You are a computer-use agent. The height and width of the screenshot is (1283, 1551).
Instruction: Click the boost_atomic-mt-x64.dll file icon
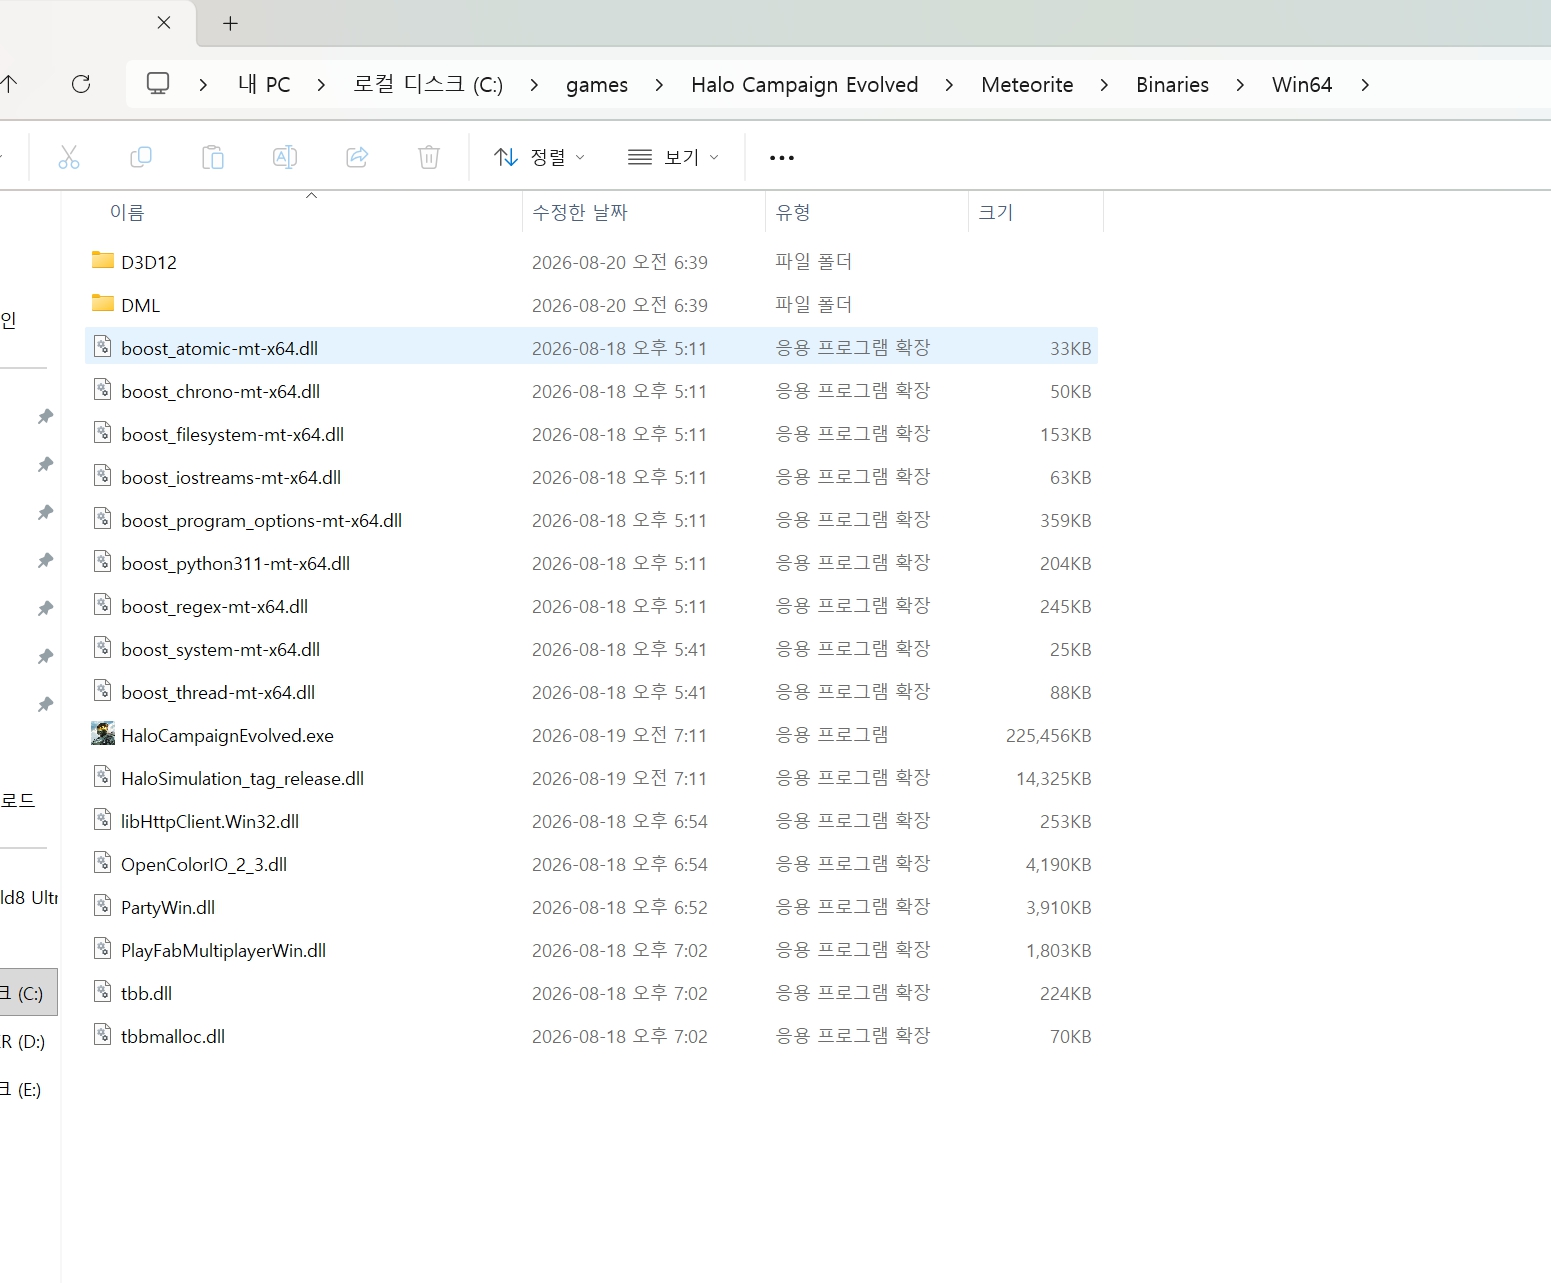pos(103,347)
